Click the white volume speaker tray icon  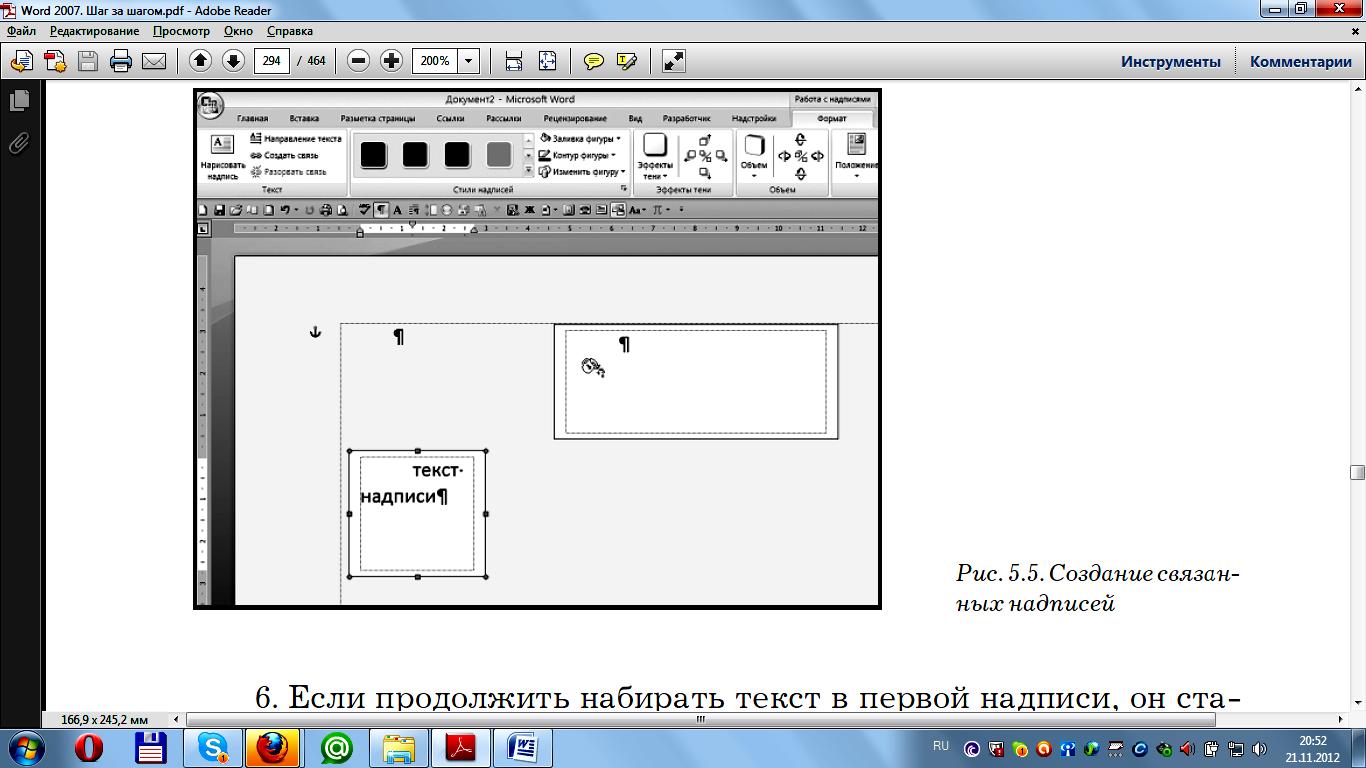(x=1261, y=748)
